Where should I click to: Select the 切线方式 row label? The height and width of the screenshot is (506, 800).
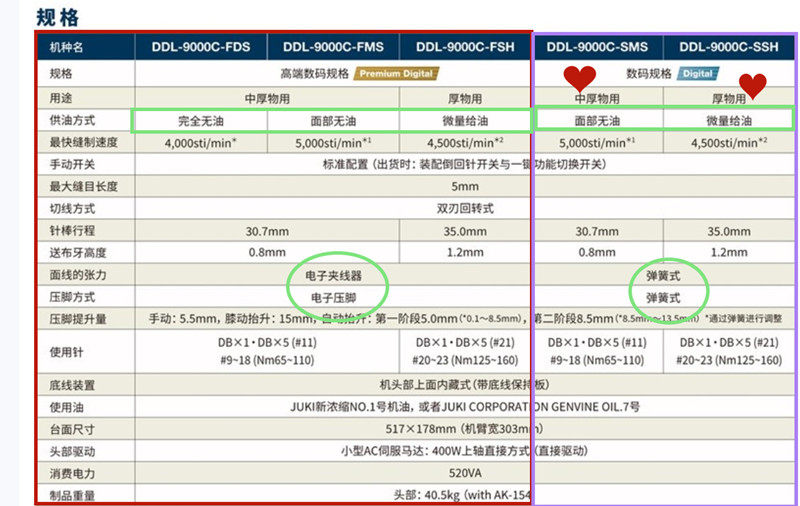pyautogui.click(x=72, y=208)
